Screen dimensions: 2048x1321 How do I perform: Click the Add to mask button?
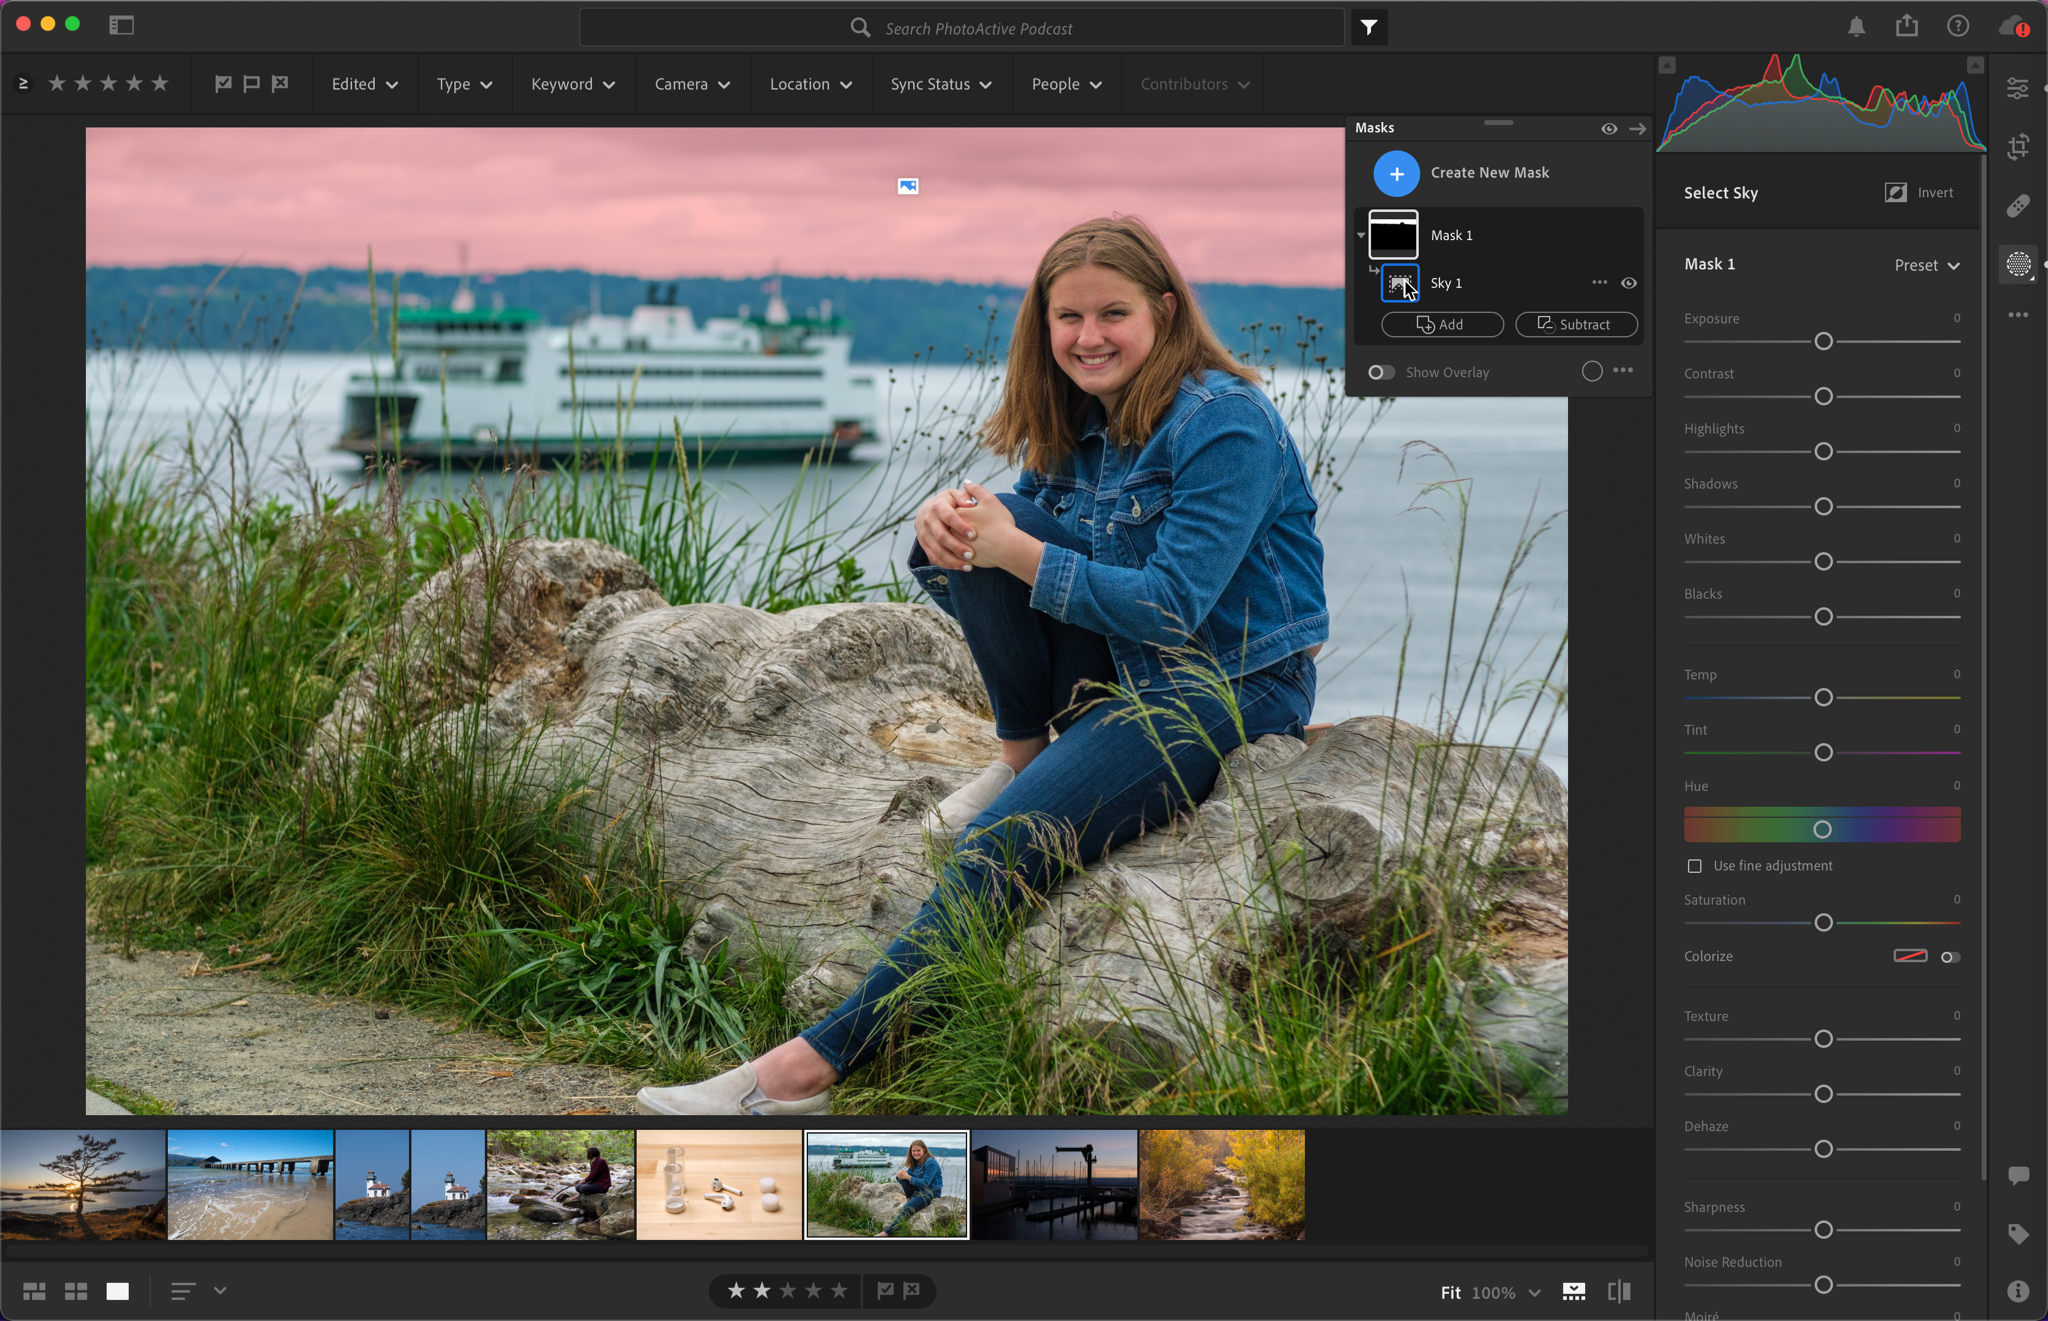tap(1441, 324)
